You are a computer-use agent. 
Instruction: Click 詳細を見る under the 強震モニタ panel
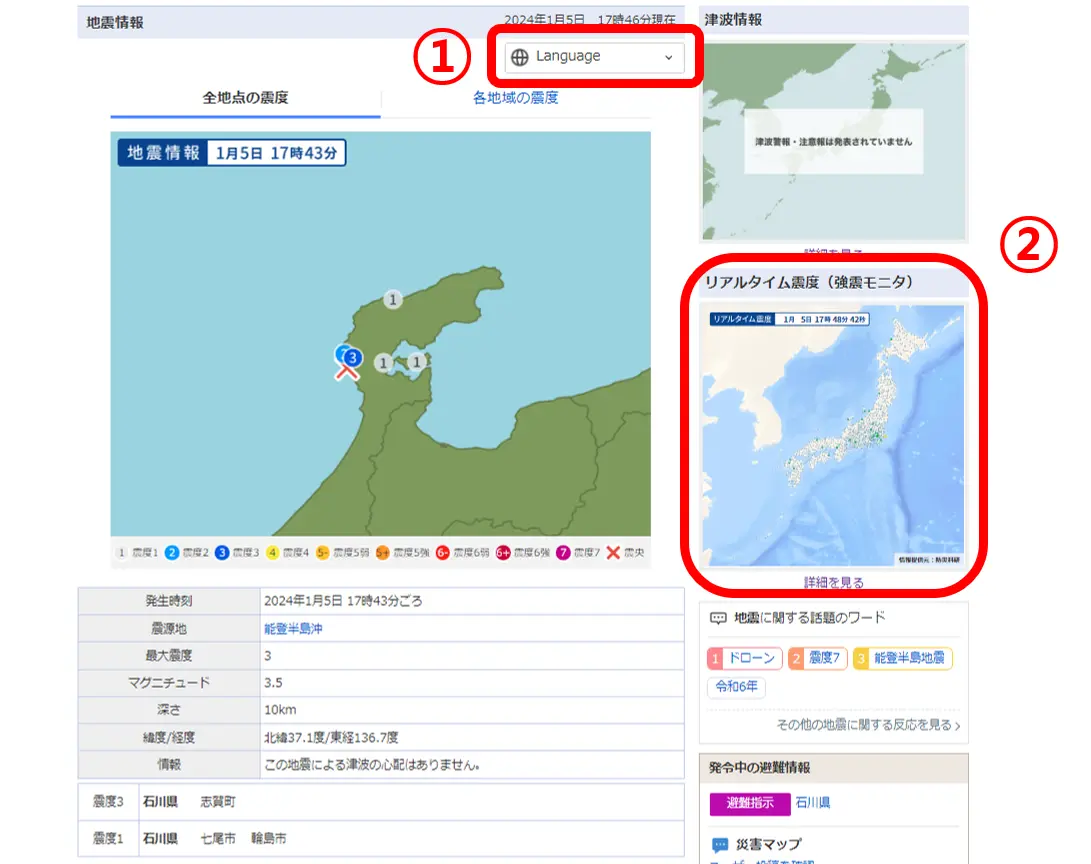pyautogui.click(x=833, y=583)
